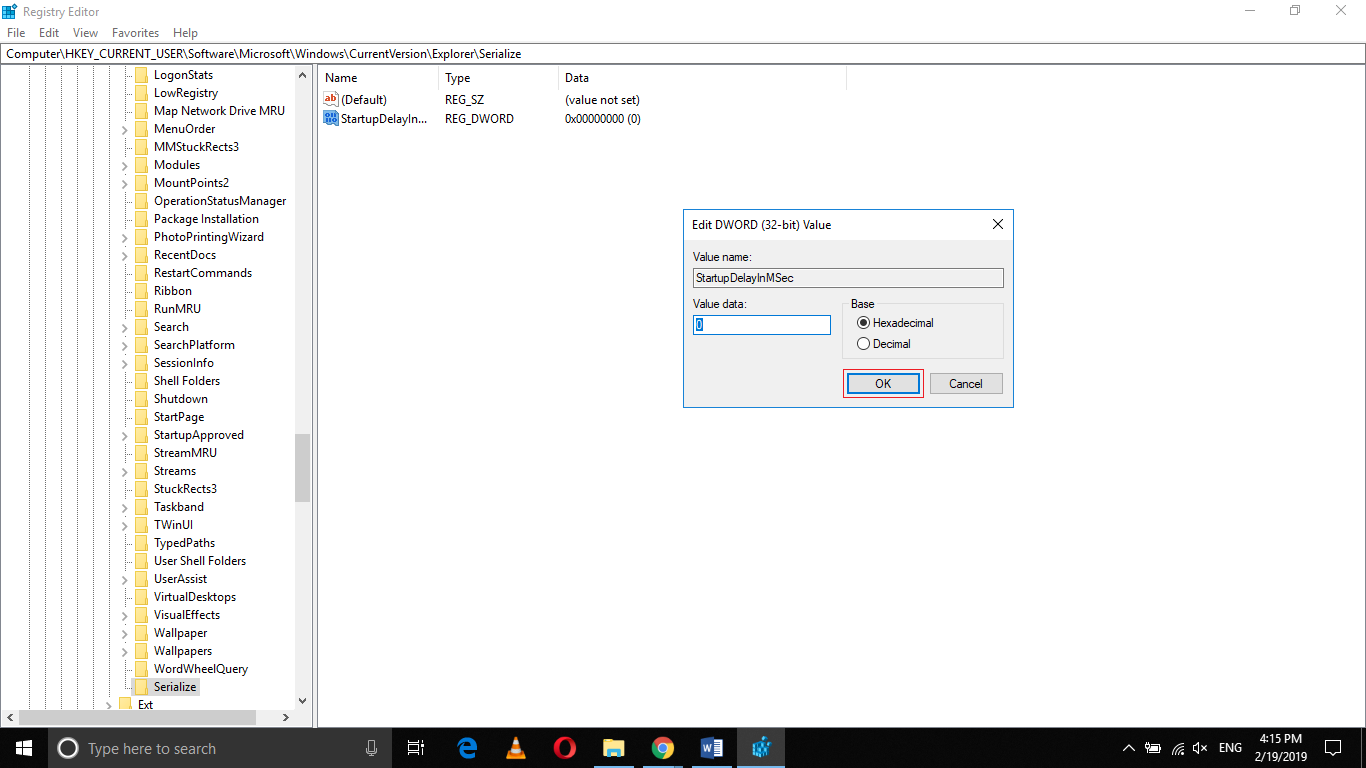Open Opera browser from taskbar
The height and width of the screenshot is (768, 1366).
[x=565, y=748]
